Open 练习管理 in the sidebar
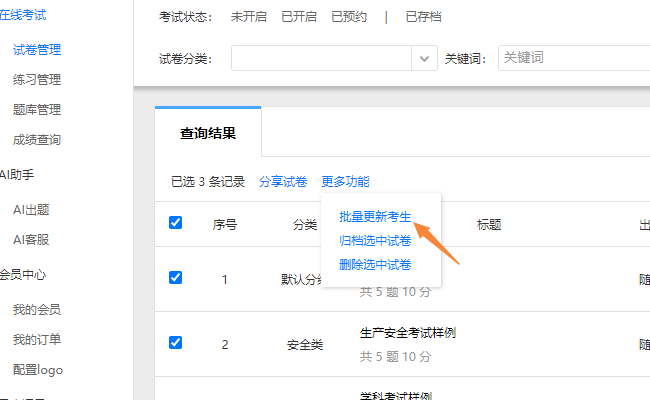Image resolution: width=650 pixels, height=400 pixels. tap(37, 80)
